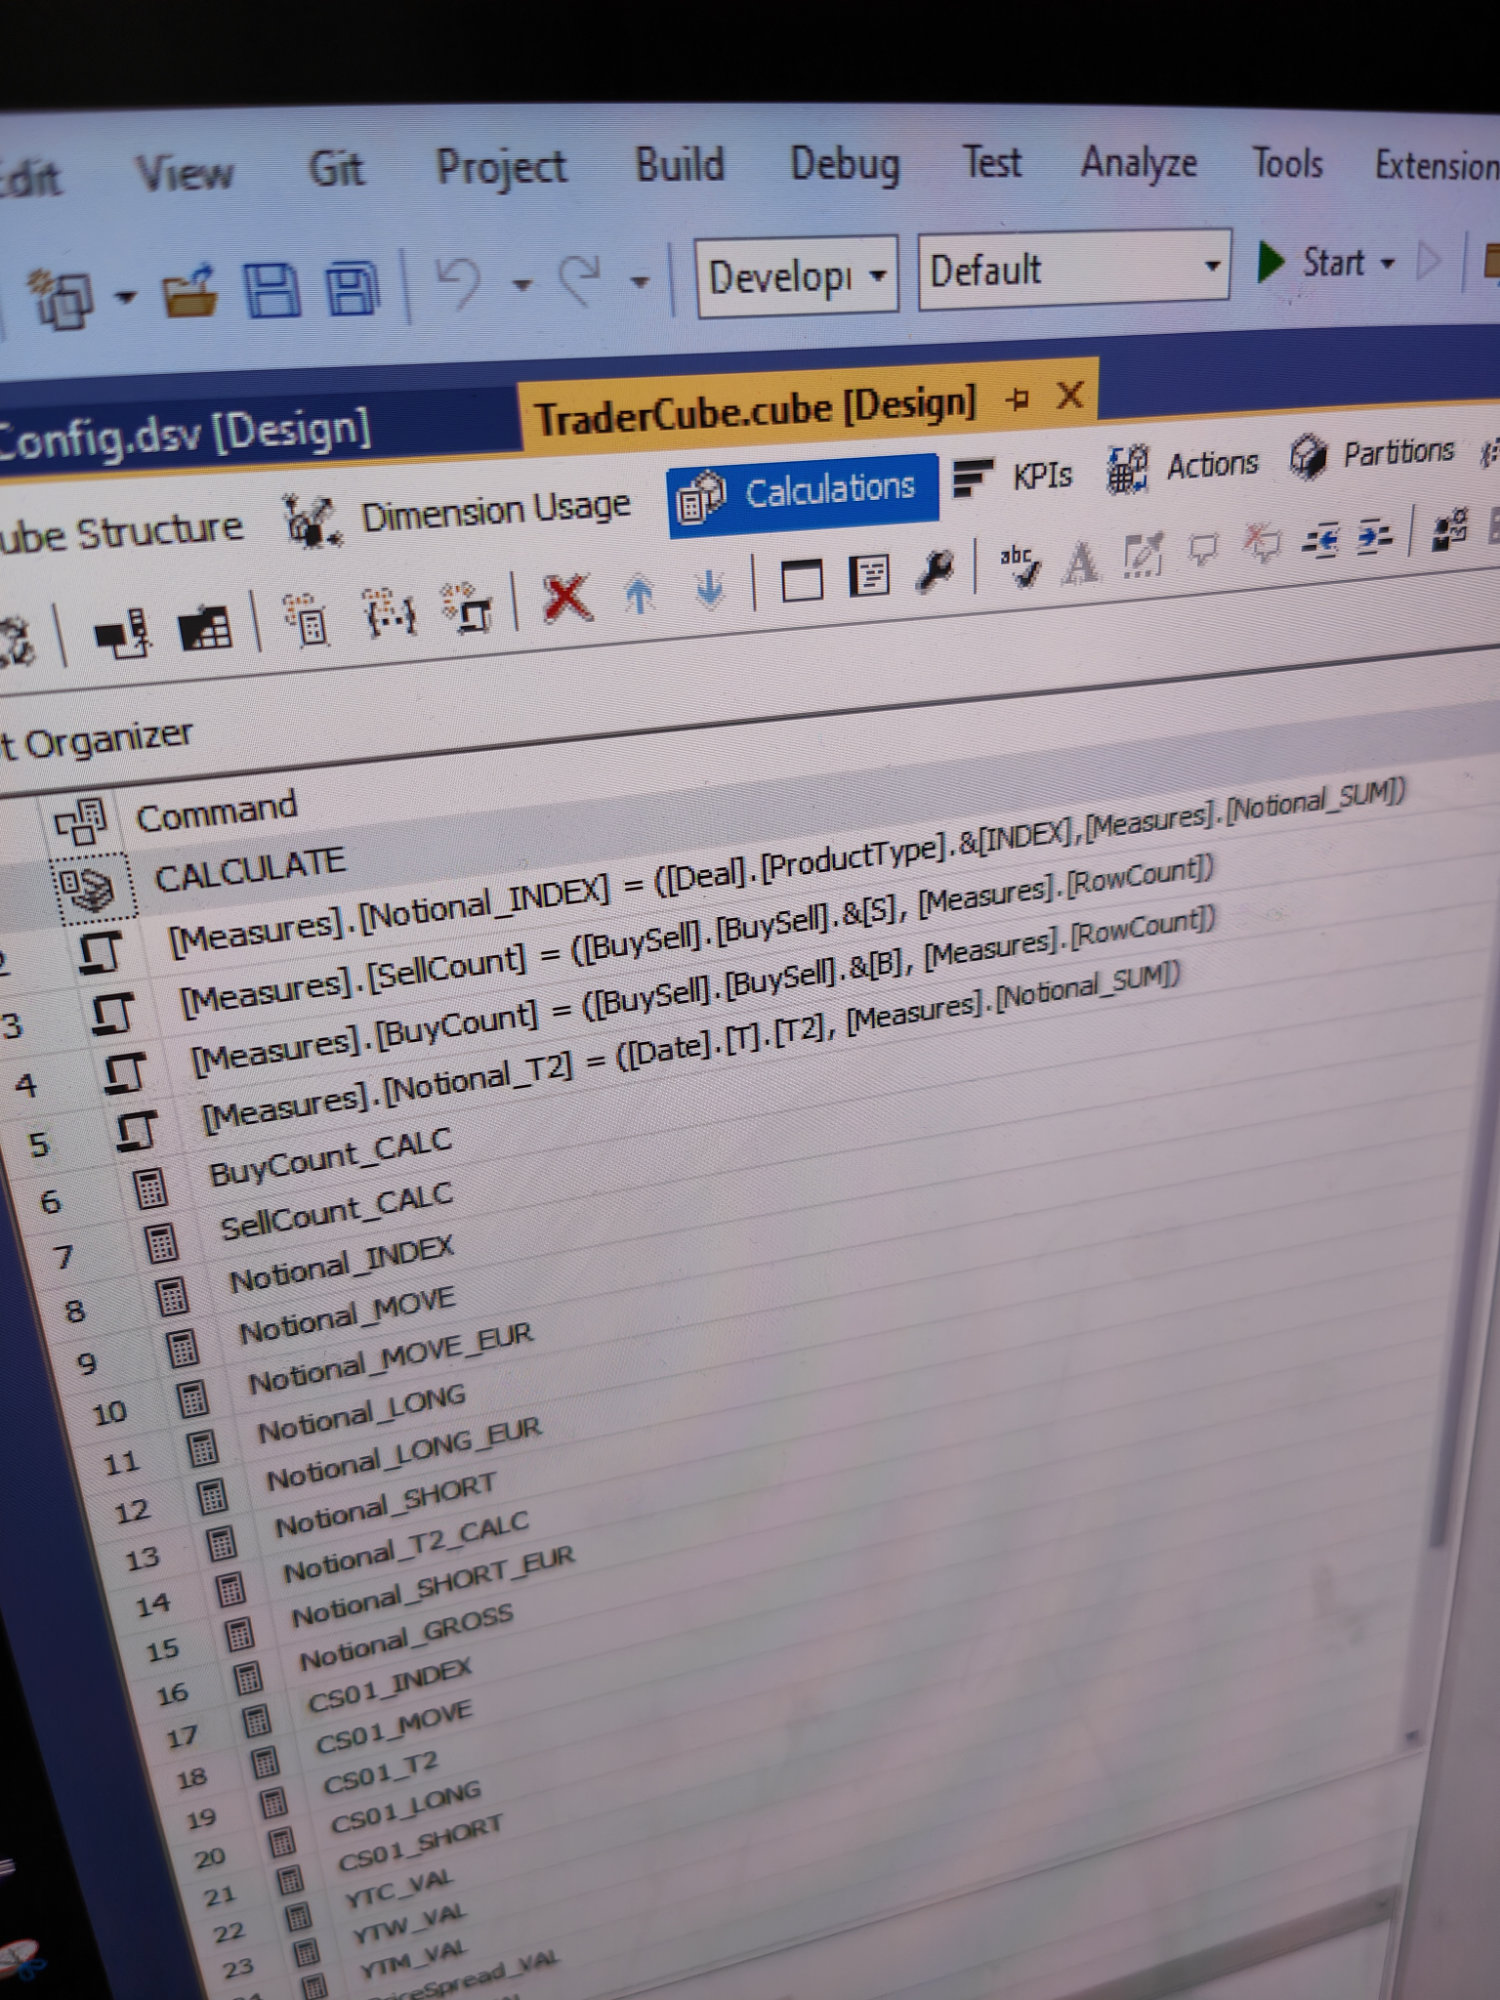Click the Command column header

[x=217, y=812]
